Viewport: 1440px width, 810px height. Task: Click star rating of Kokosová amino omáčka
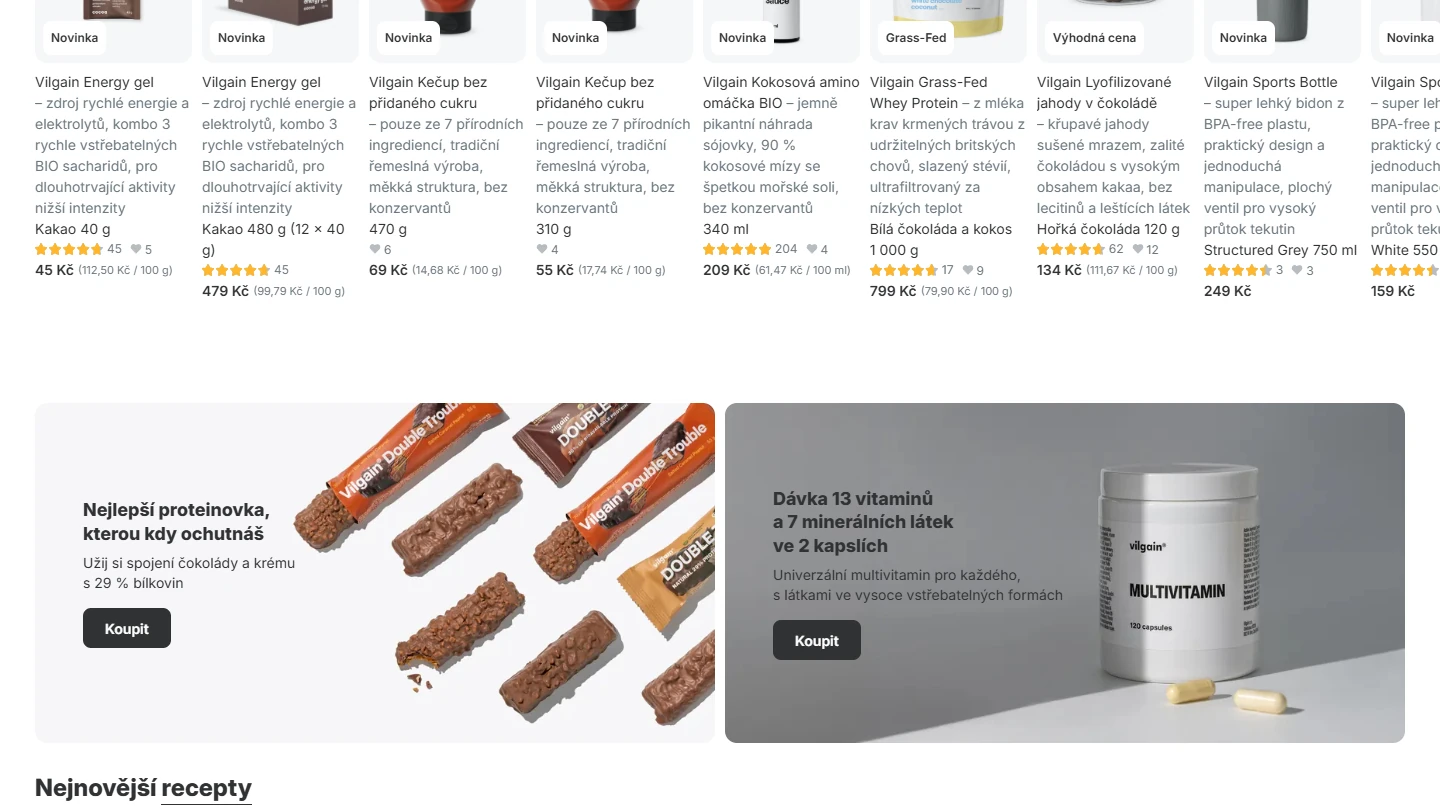[x=737, y=249]
